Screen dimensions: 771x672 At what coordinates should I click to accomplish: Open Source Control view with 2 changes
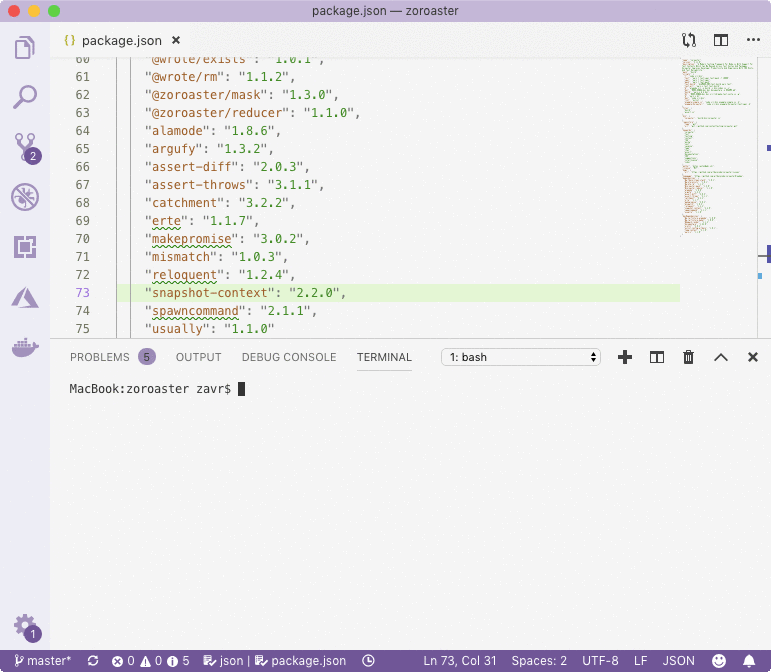click(x=26, y=147)
